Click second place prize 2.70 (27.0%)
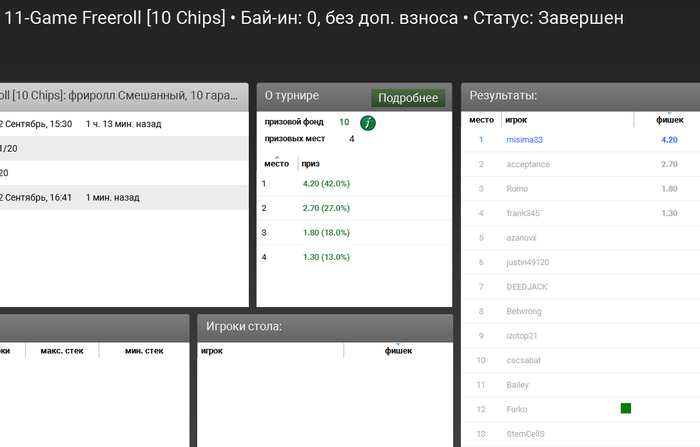700x447 pixels. tap(326, 208)
